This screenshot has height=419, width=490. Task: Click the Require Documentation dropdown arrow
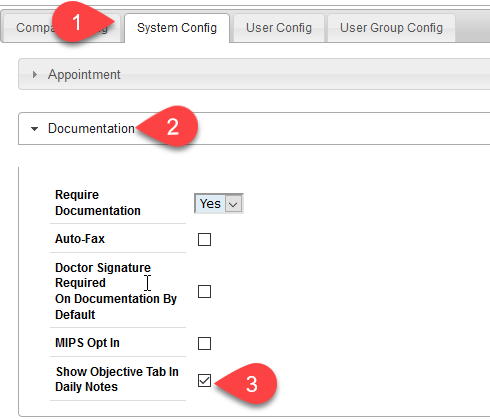pos(233,204)
